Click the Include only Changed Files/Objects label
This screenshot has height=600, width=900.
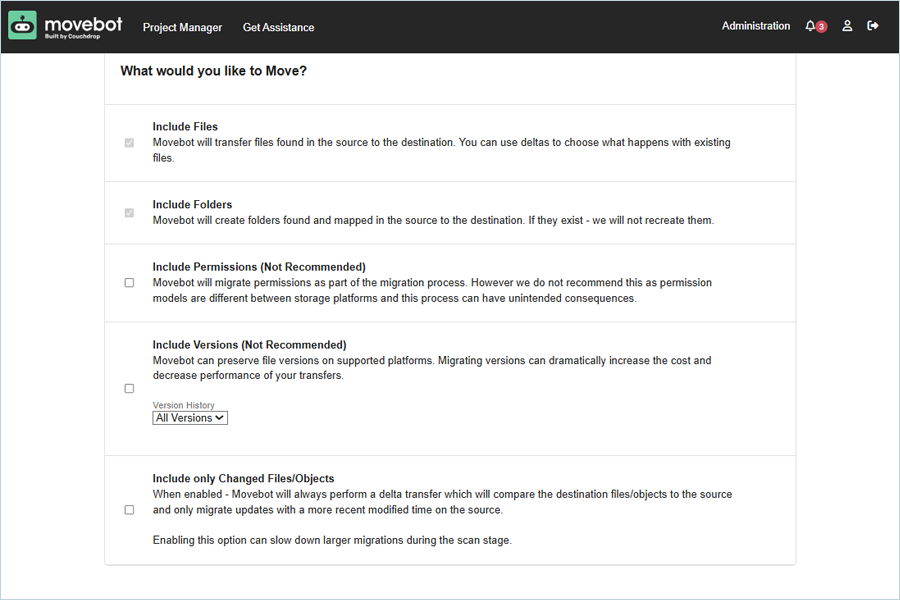point(243,479)
